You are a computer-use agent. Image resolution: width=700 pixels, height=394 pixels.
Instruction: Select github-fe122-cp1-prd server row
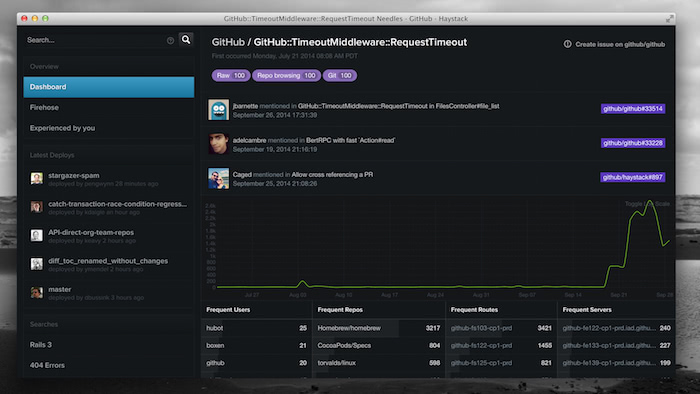(x=616, y=328)
